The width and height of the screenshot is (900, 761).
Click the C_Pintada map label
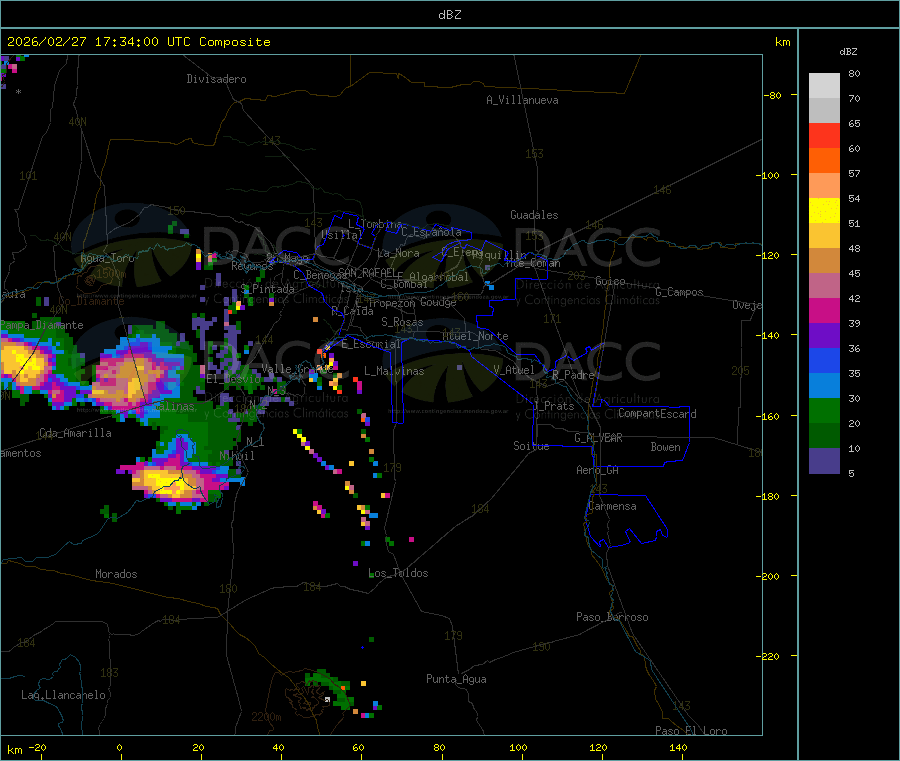267,289
